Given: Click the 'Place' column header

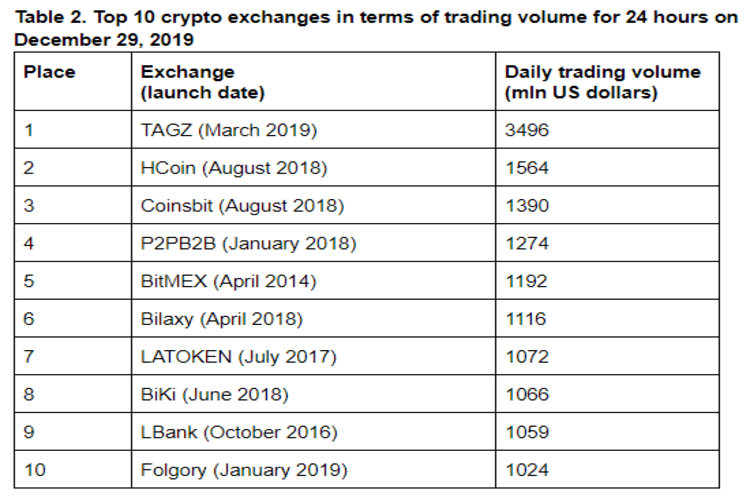Looking at the screenshot, I should pyautogui.click(x=50, y=73).
